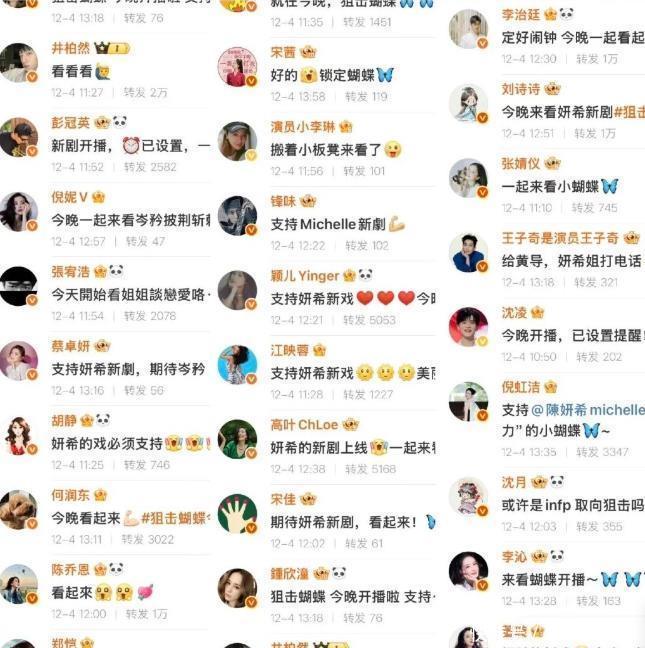Click the #狙击蝴蝶 hashtag in 何润东's post
The height and width of the screenshot is (648, 645).
(176, 518)
